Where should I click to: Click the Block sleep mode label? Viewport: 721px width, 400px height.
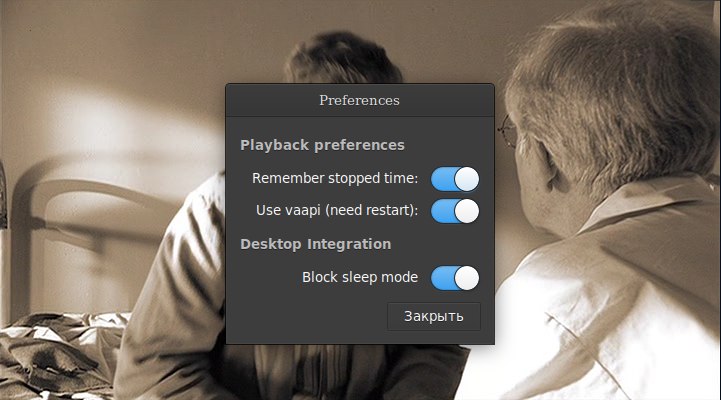click(360, 277)
